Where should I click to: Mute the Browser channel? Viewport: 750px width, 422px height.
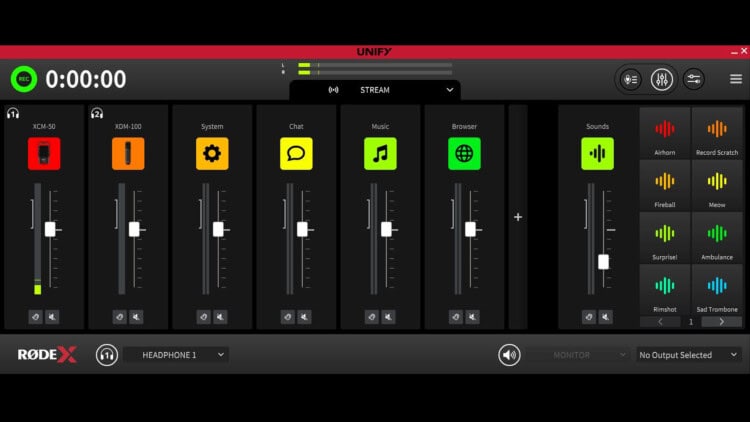473,317
